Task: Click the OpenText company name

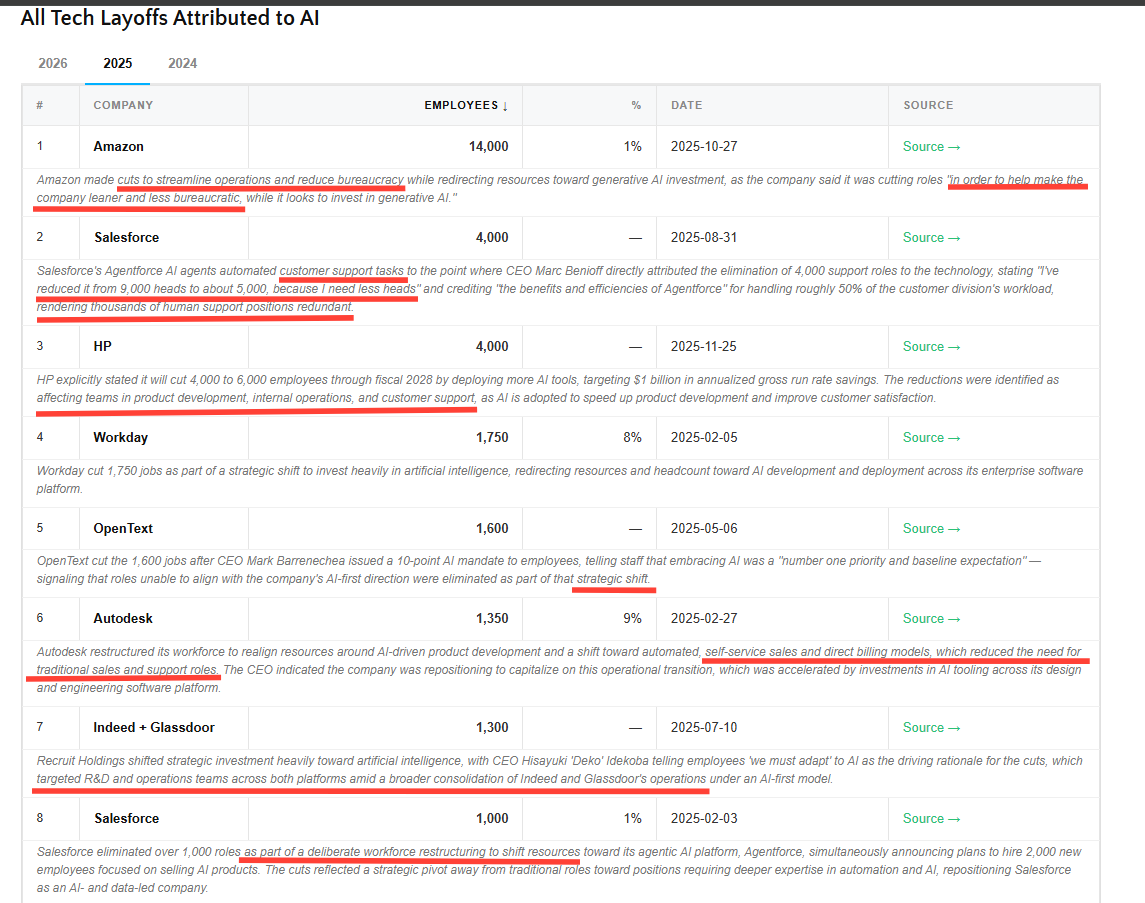Action: coord(123,529)
